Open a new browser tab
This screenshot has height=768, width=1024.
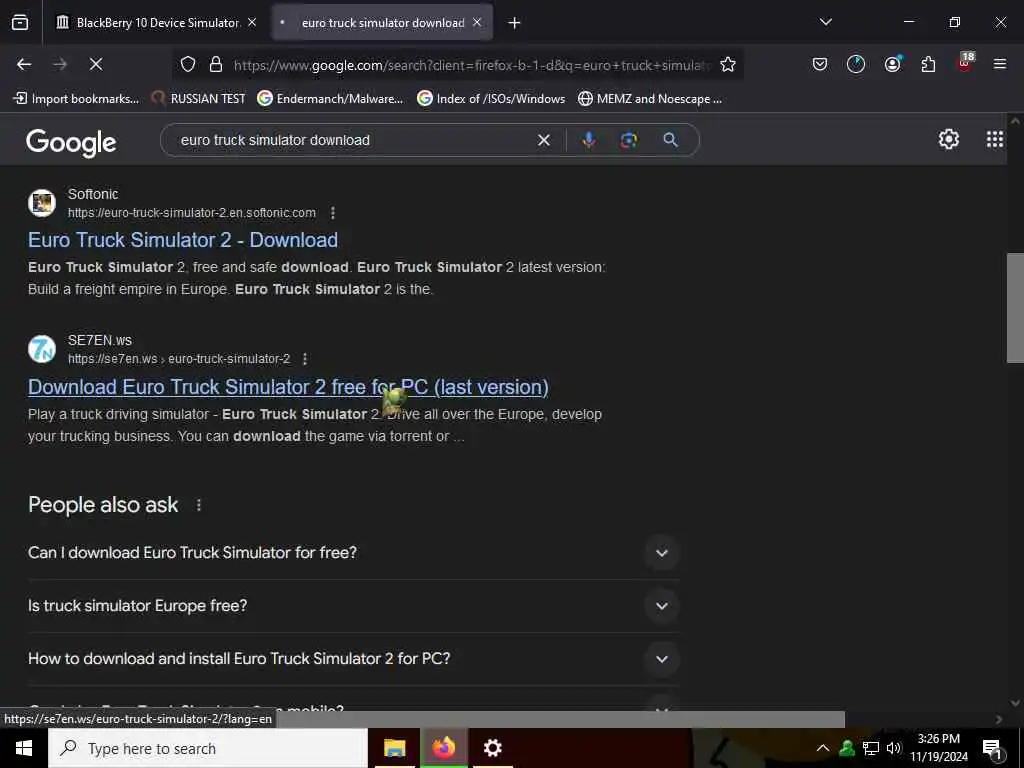pyautogui.click(x=514, y=23)
